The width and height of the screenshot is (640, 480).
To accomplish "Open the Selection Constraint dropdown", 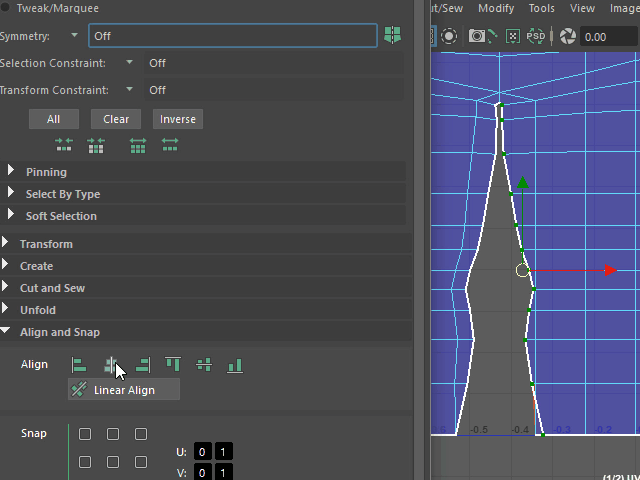I will pos(130,63).
